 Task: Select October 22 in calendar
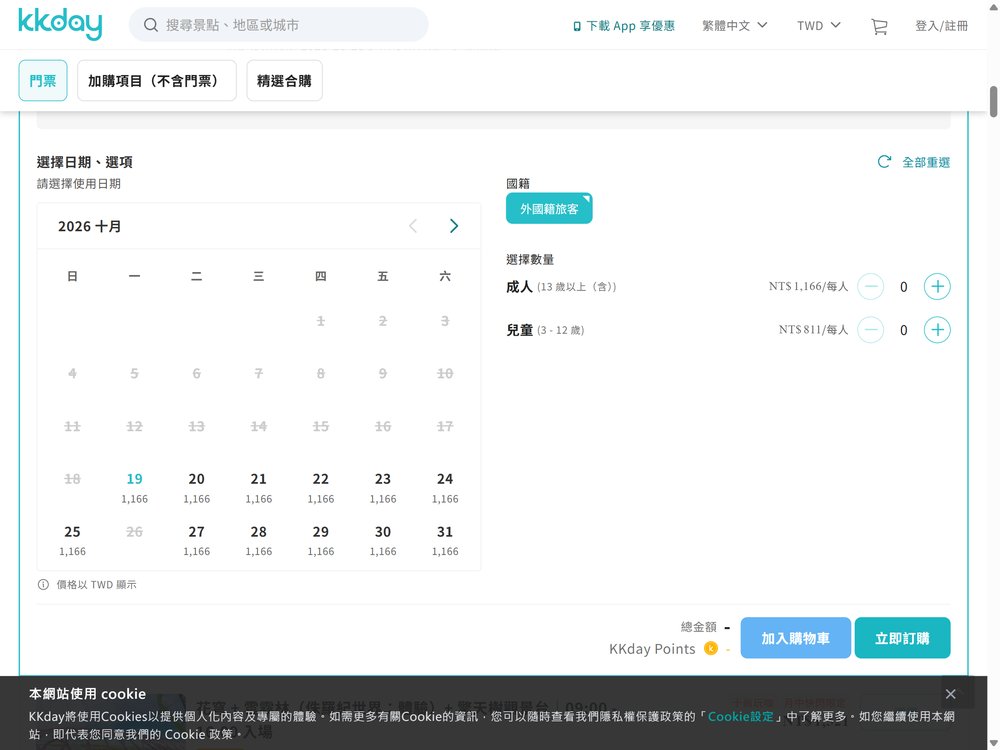click(321, 487)
